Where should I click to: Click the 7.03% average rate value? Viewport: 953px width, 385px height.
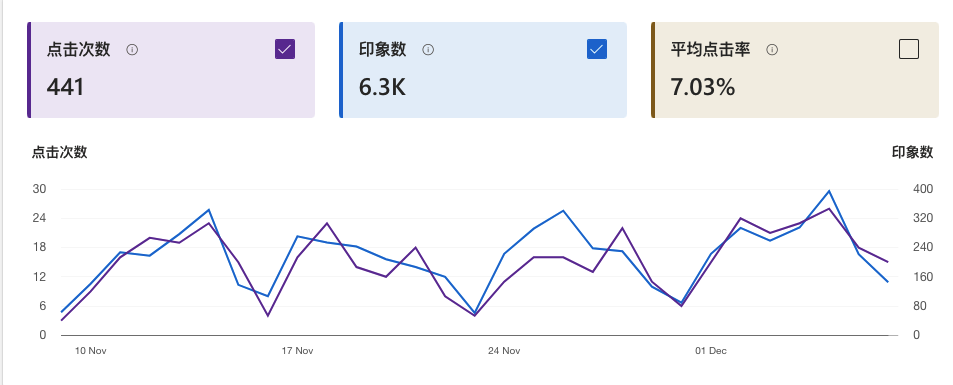(703, 88)
